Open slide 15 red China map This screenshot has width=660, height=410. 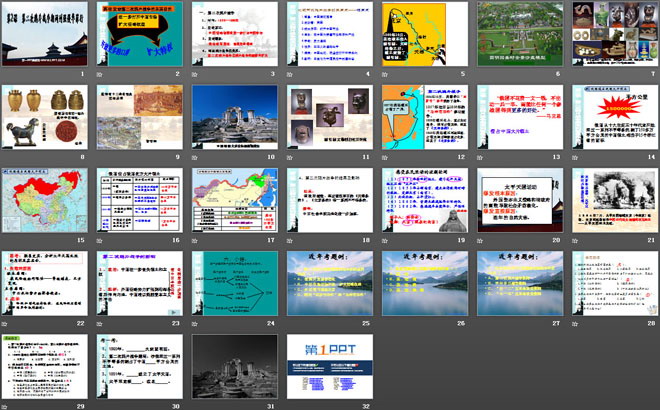[x=47, y=201]
